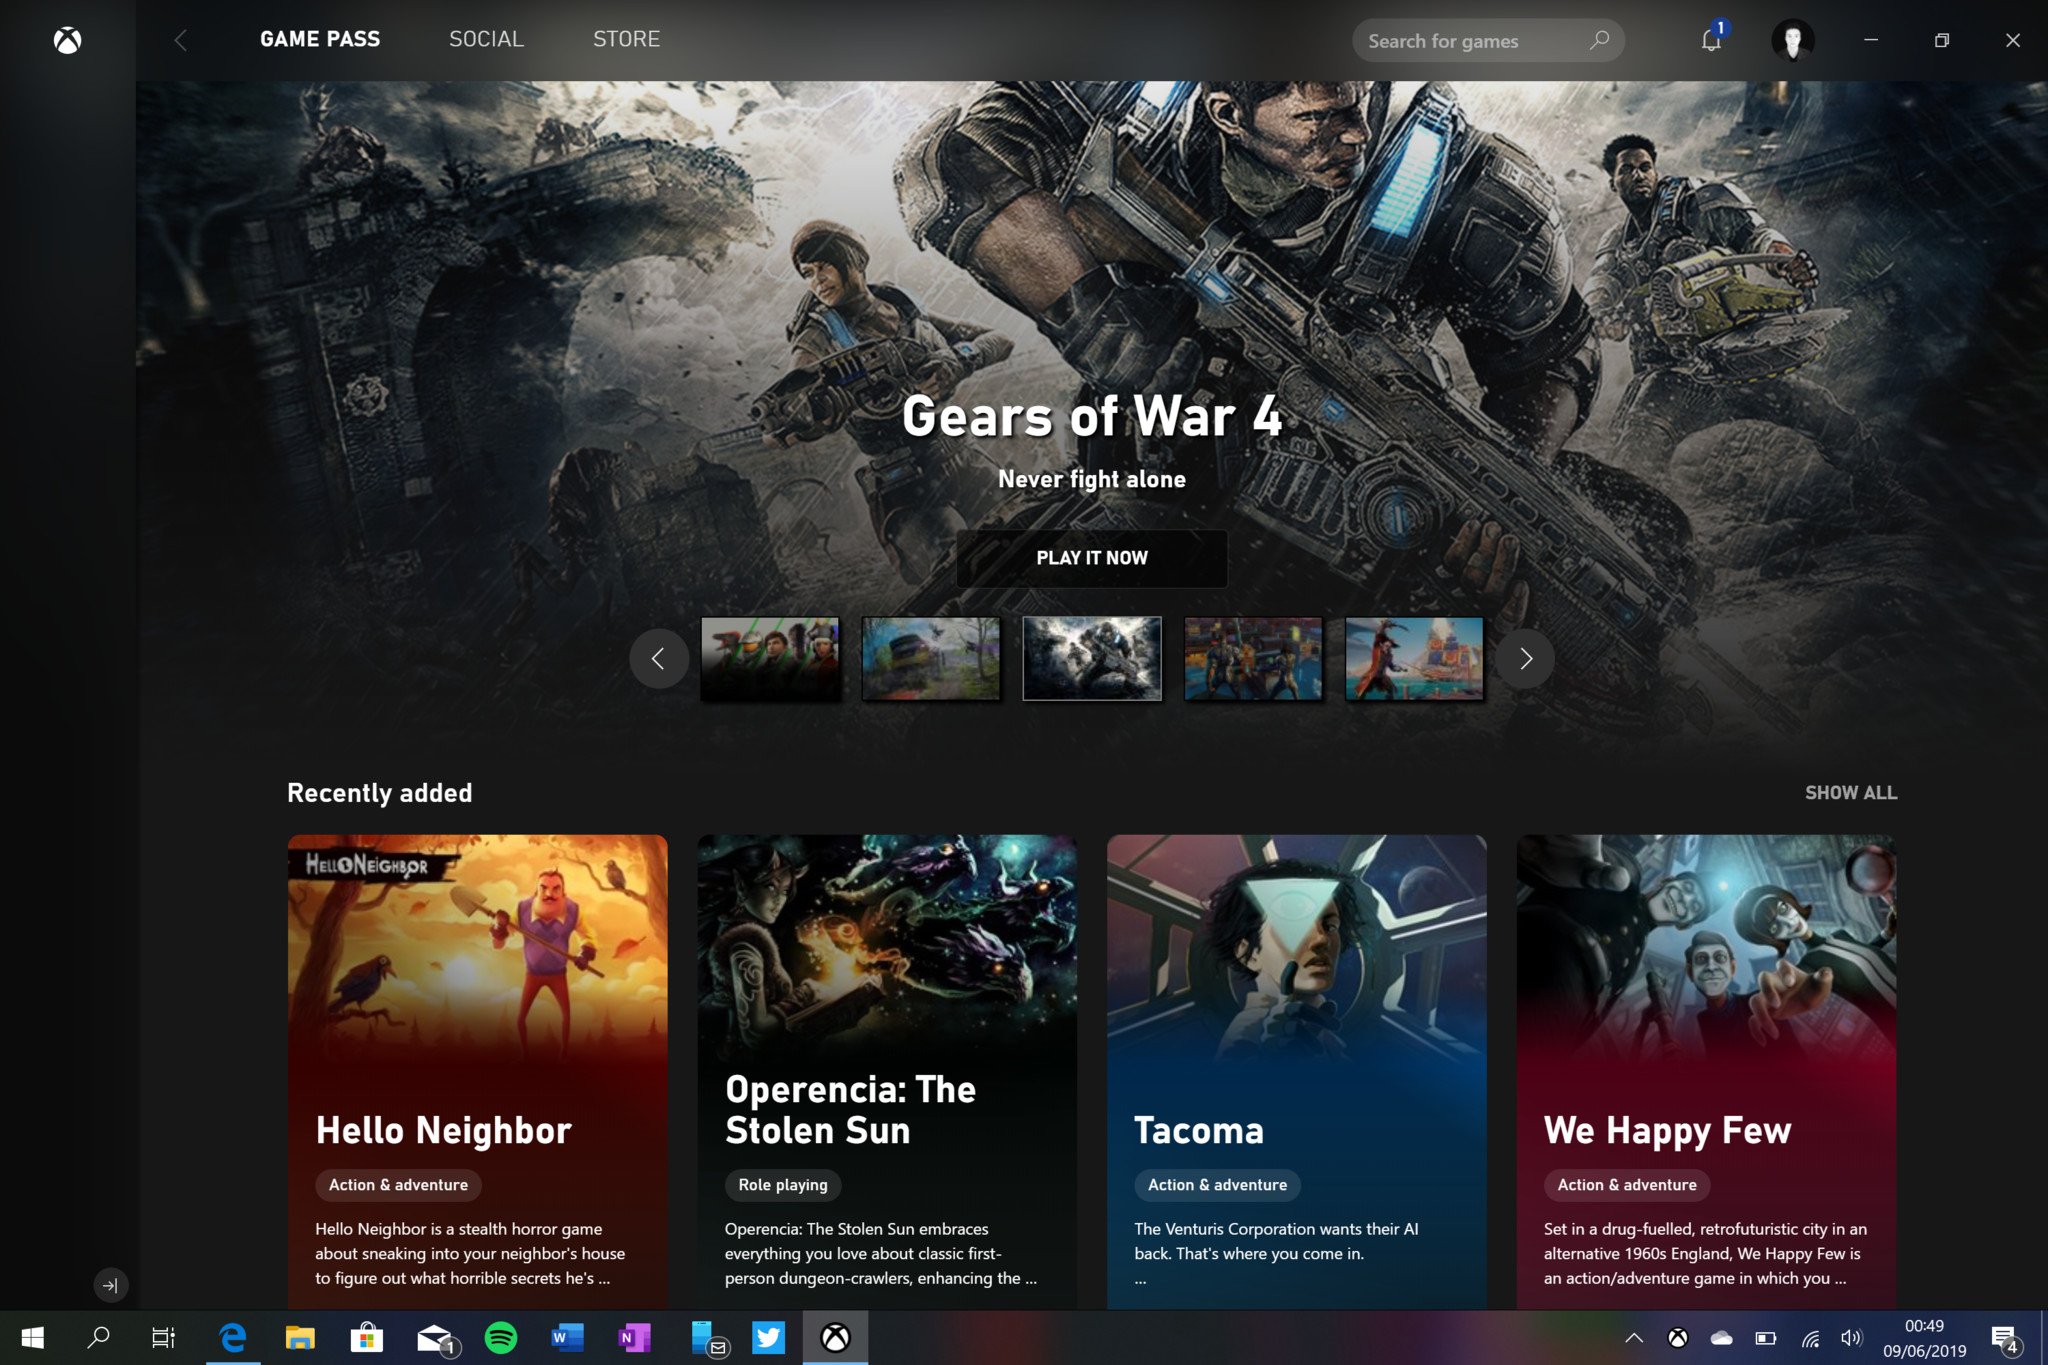The height and width of the screenshot is (1365, 2048).
Task: Click the Xbox logo icon top left
Action: pyautogui.click(x=67, y=38)
